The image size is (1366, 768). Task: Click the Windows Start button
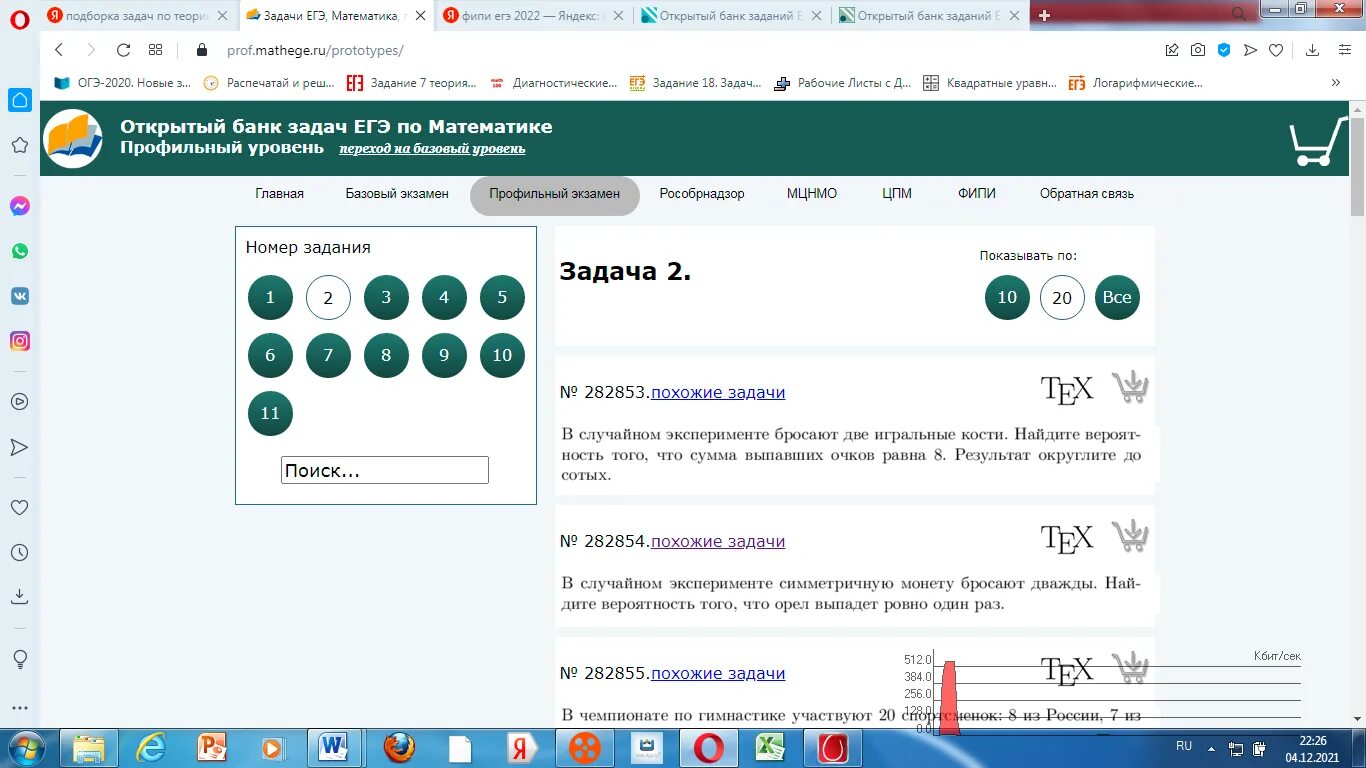[27, 747]
